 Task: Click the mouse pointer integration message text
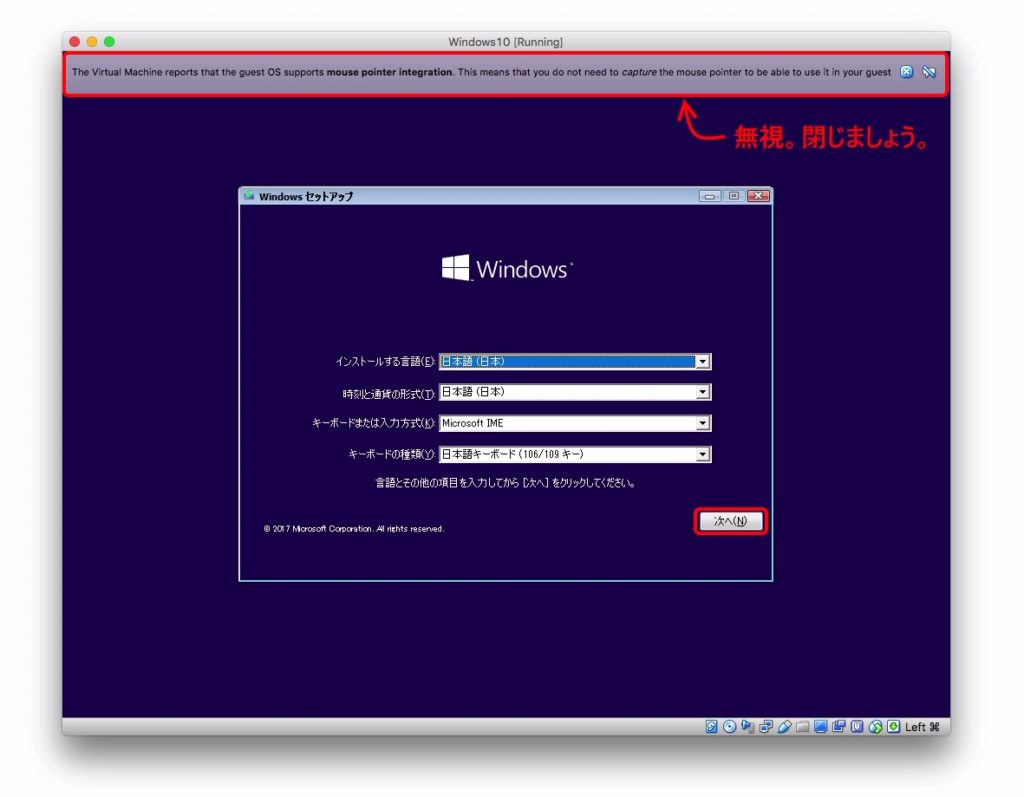481,72
